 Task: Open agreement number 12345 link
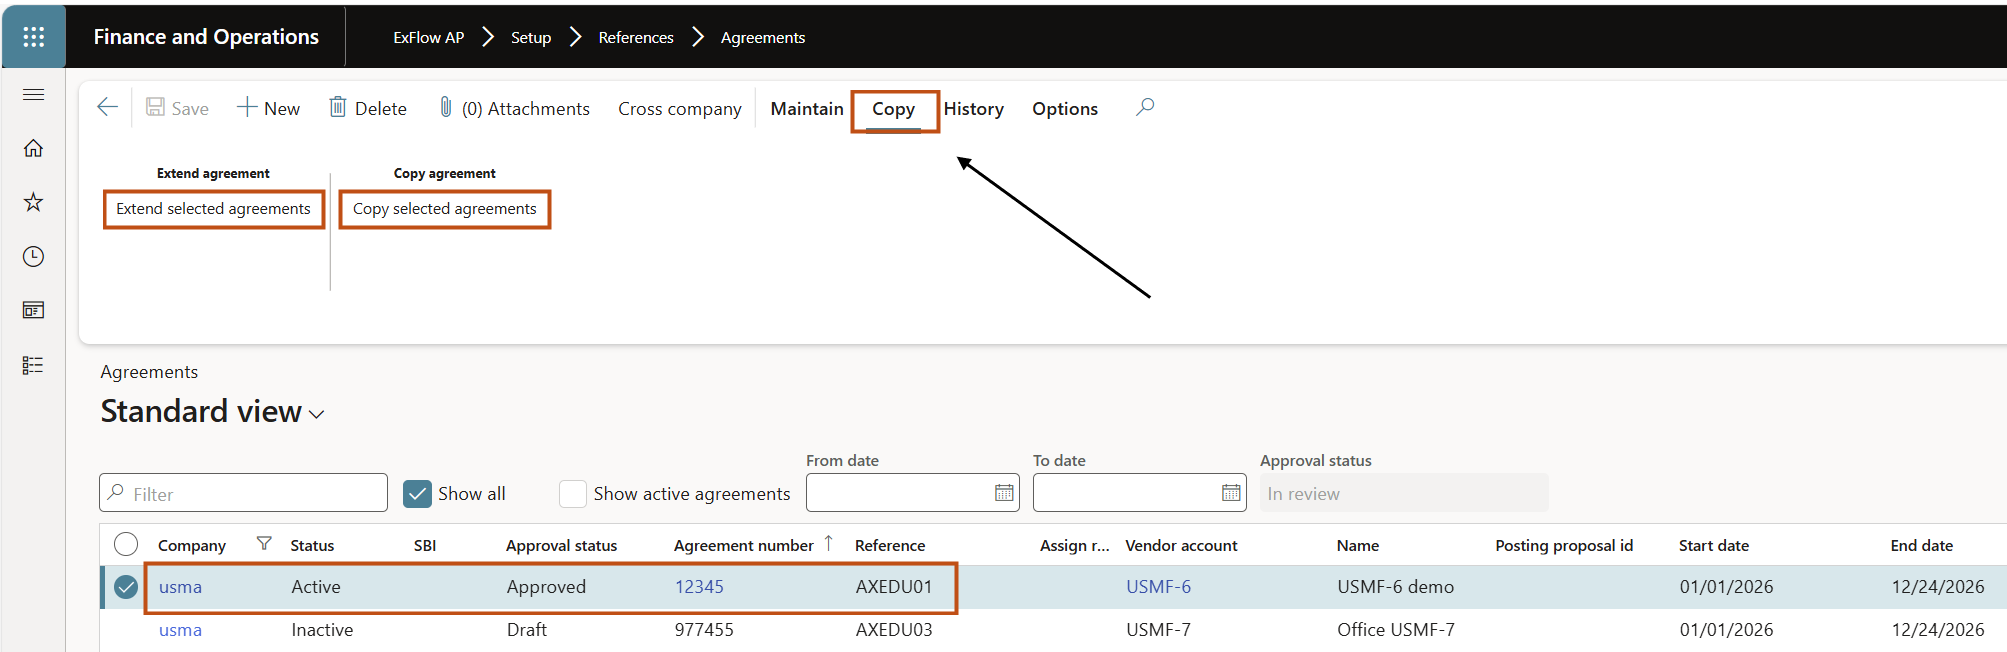click(699, 587)
